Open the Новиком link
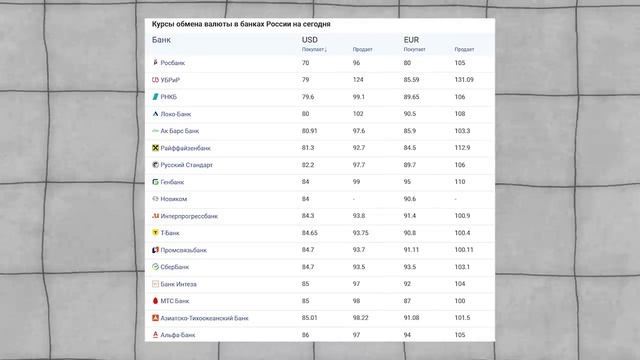 pos(173,199)
